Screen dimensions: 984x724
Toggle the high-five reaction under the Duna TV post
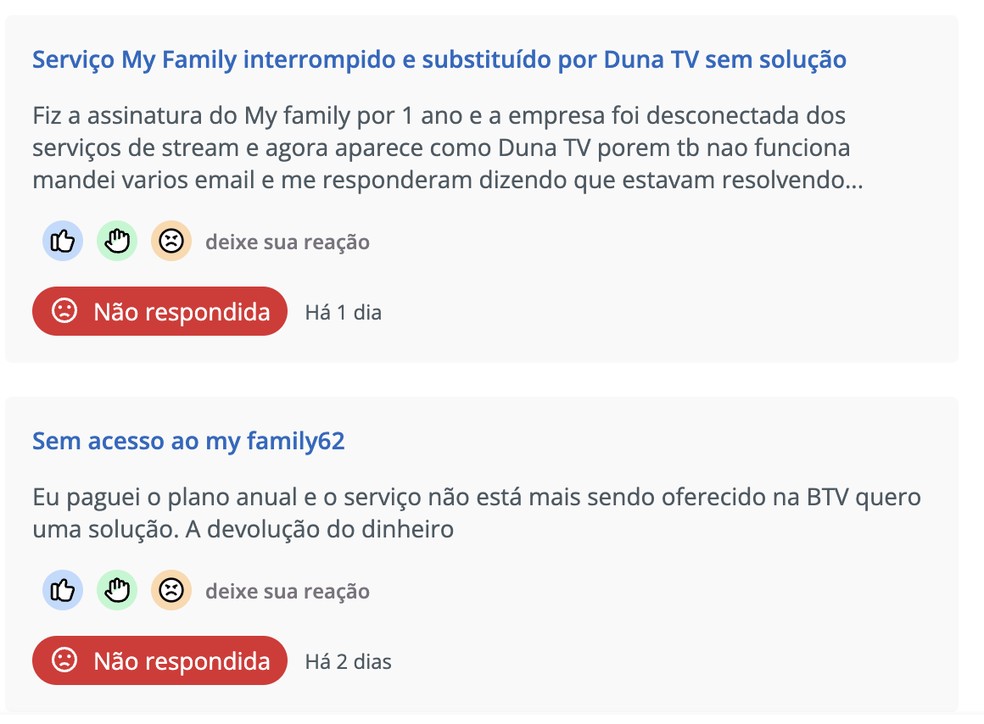coord(116,240)
